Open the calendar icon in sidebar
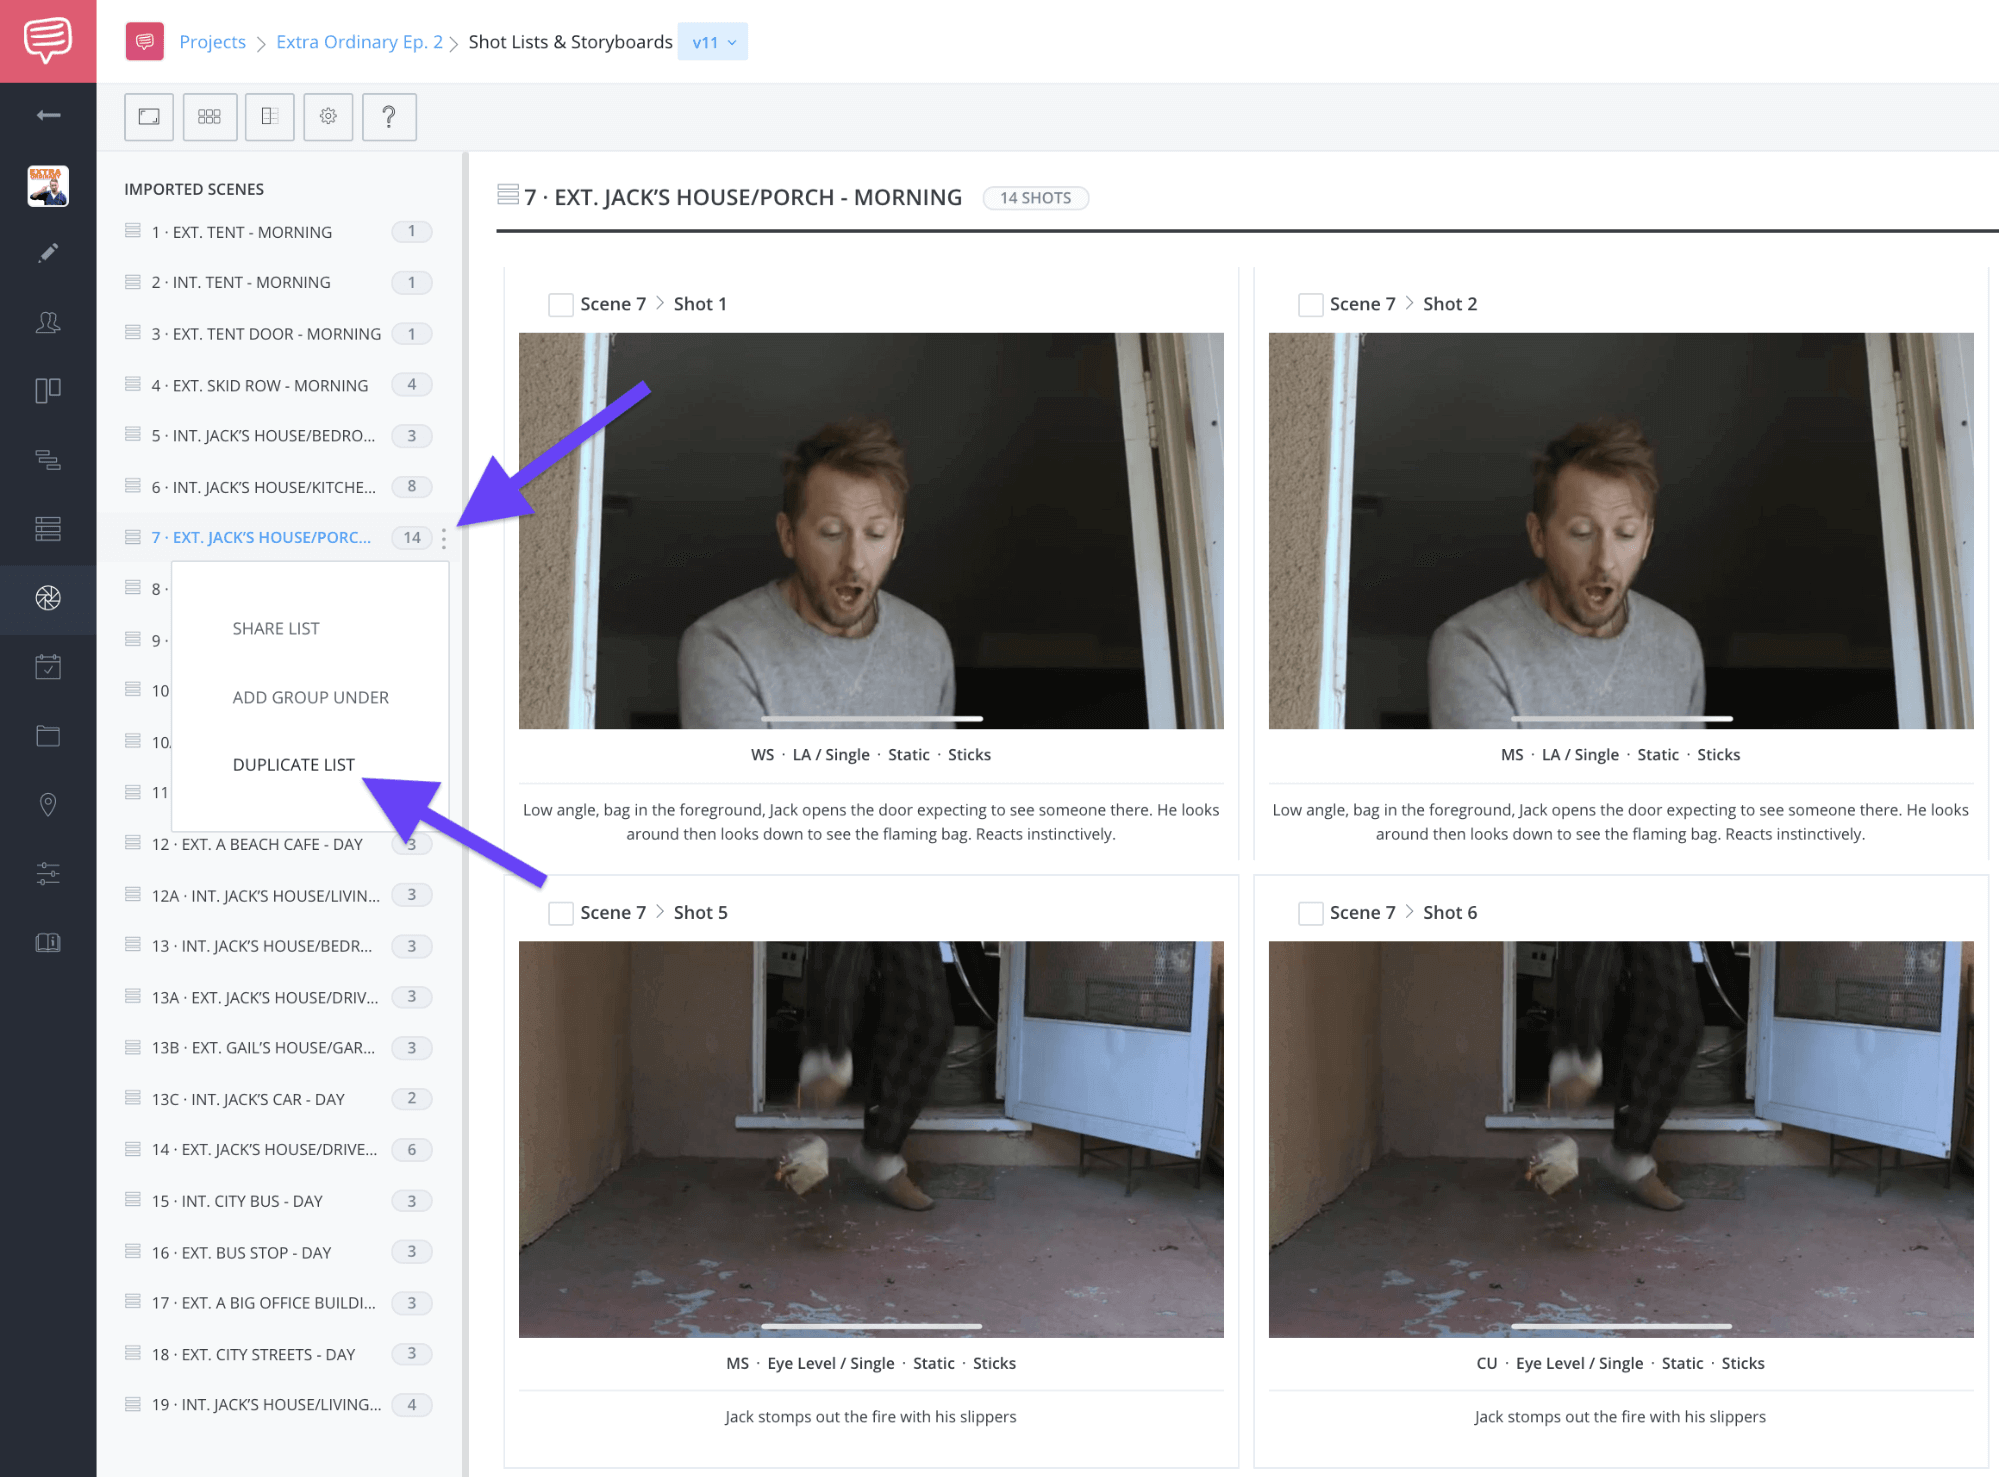Screen dimensions: 1999x1477 [x=48, y=667]
